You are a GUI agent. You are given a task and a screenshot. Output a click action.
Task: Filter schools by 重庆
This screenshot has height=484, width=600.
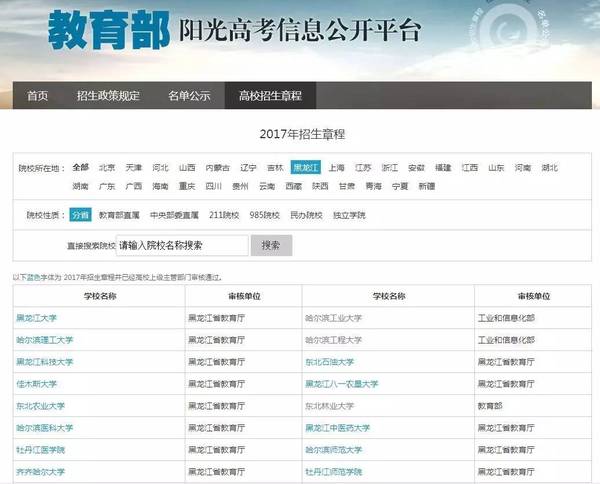coord(187,186)
